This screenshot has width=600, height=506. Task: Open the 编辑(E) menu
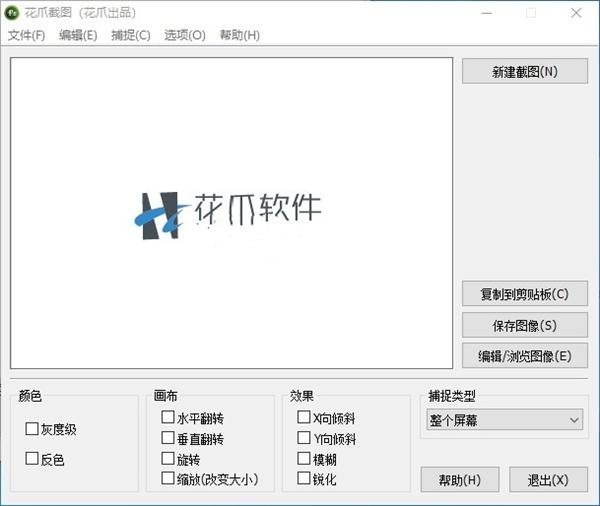(x=78, y=35)
